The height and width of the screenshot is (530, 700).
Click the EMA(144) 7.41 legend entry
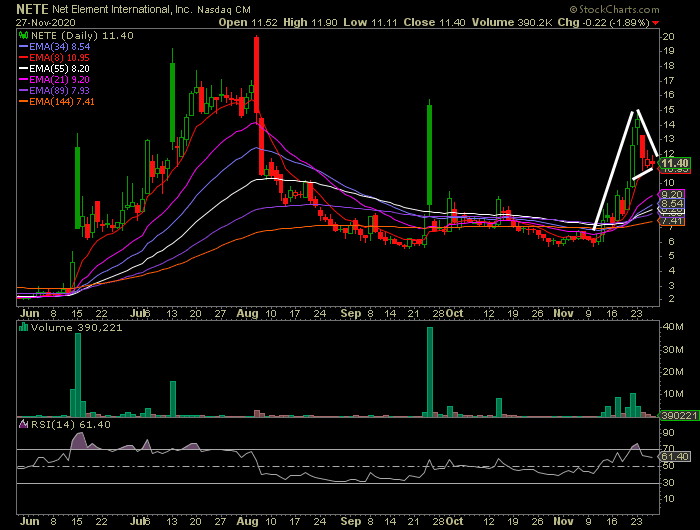pyautogui.click(x=62, y=102)
